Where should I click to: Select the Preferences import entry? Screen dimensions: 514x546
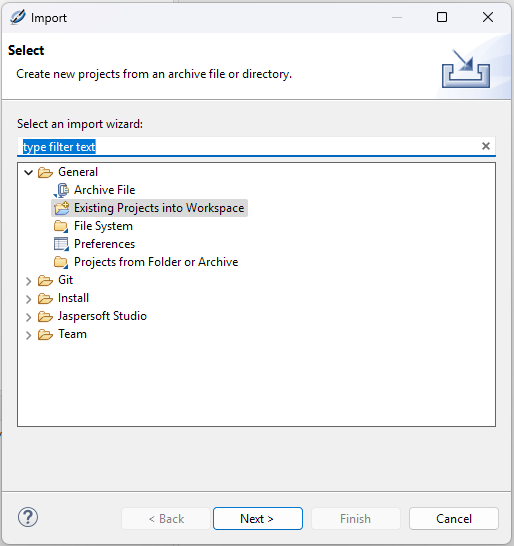pos(104,244)
